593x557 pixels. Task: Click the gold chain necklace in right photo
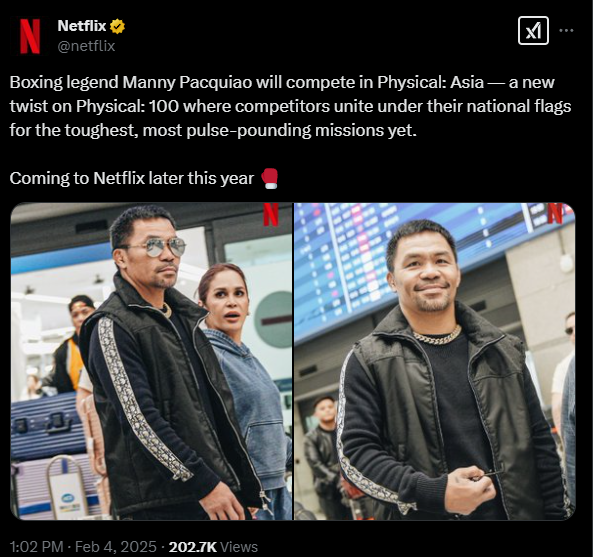(x=437, y=336)
